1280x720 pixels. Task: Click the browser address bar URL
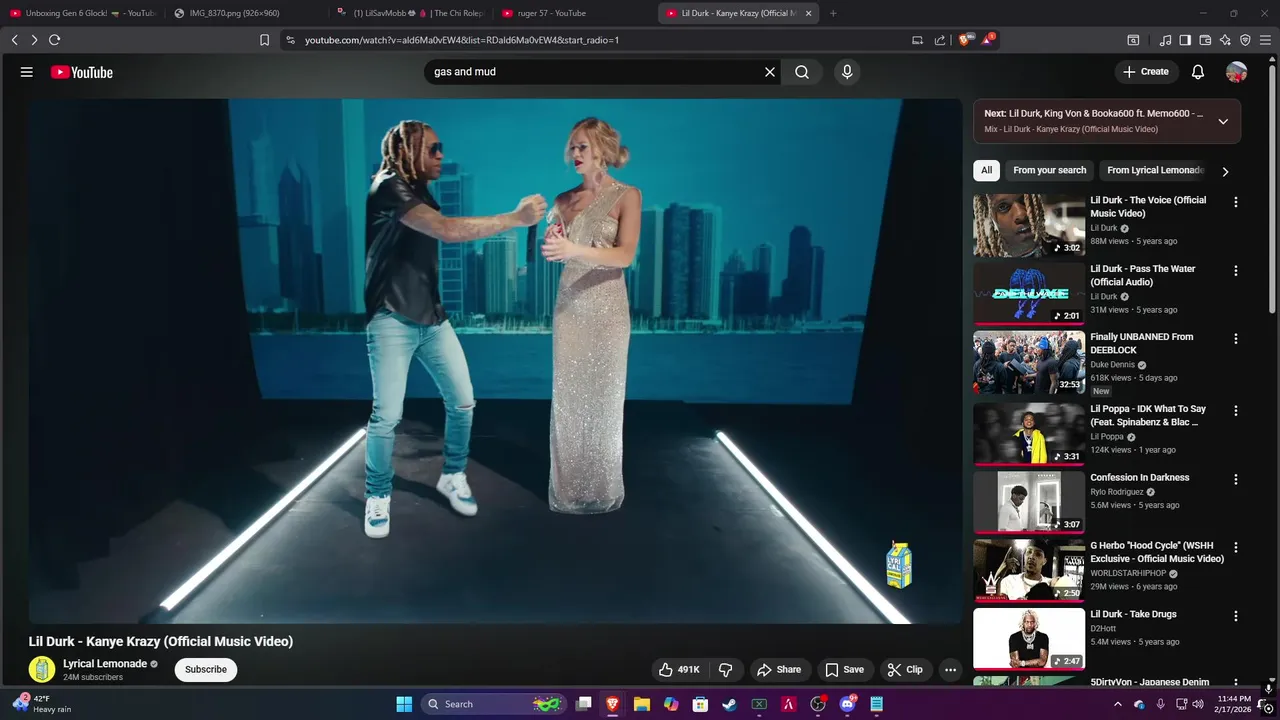(x=462, y=40)
